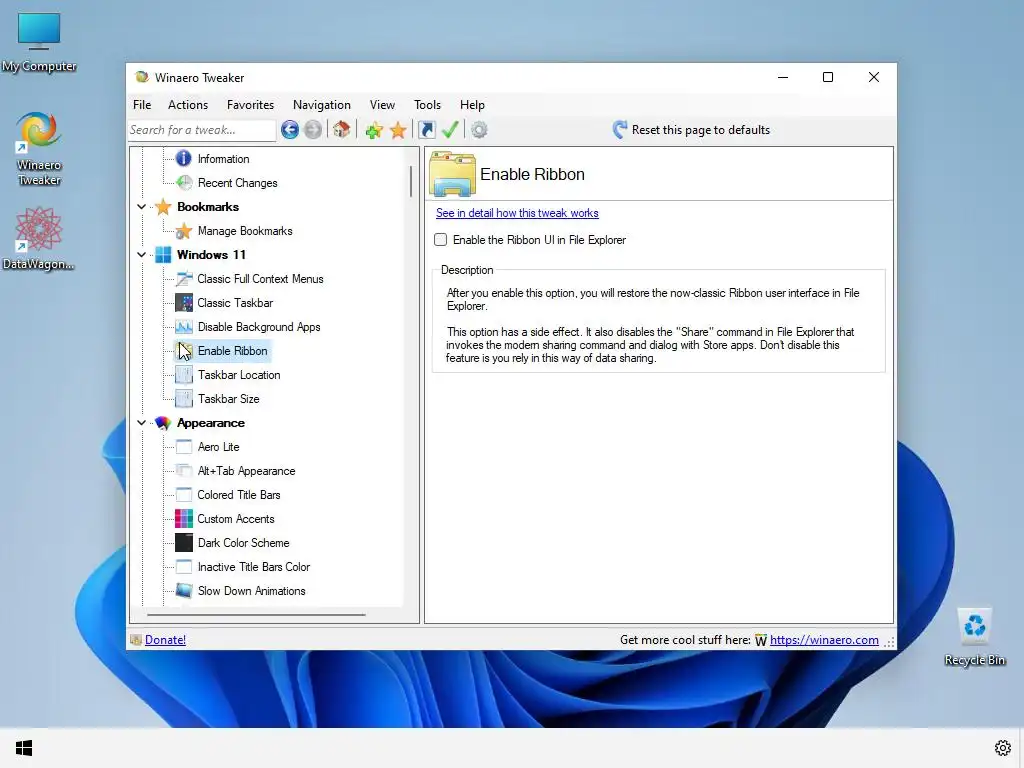Open settings gear in toolbar
Screen dimensions: 1024x768
click(479, 130)
